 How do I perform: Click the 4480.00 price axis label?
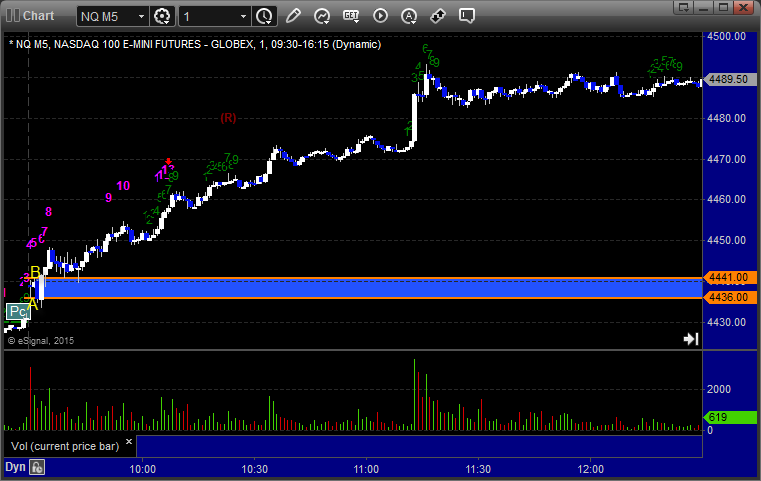click(727, 118)
